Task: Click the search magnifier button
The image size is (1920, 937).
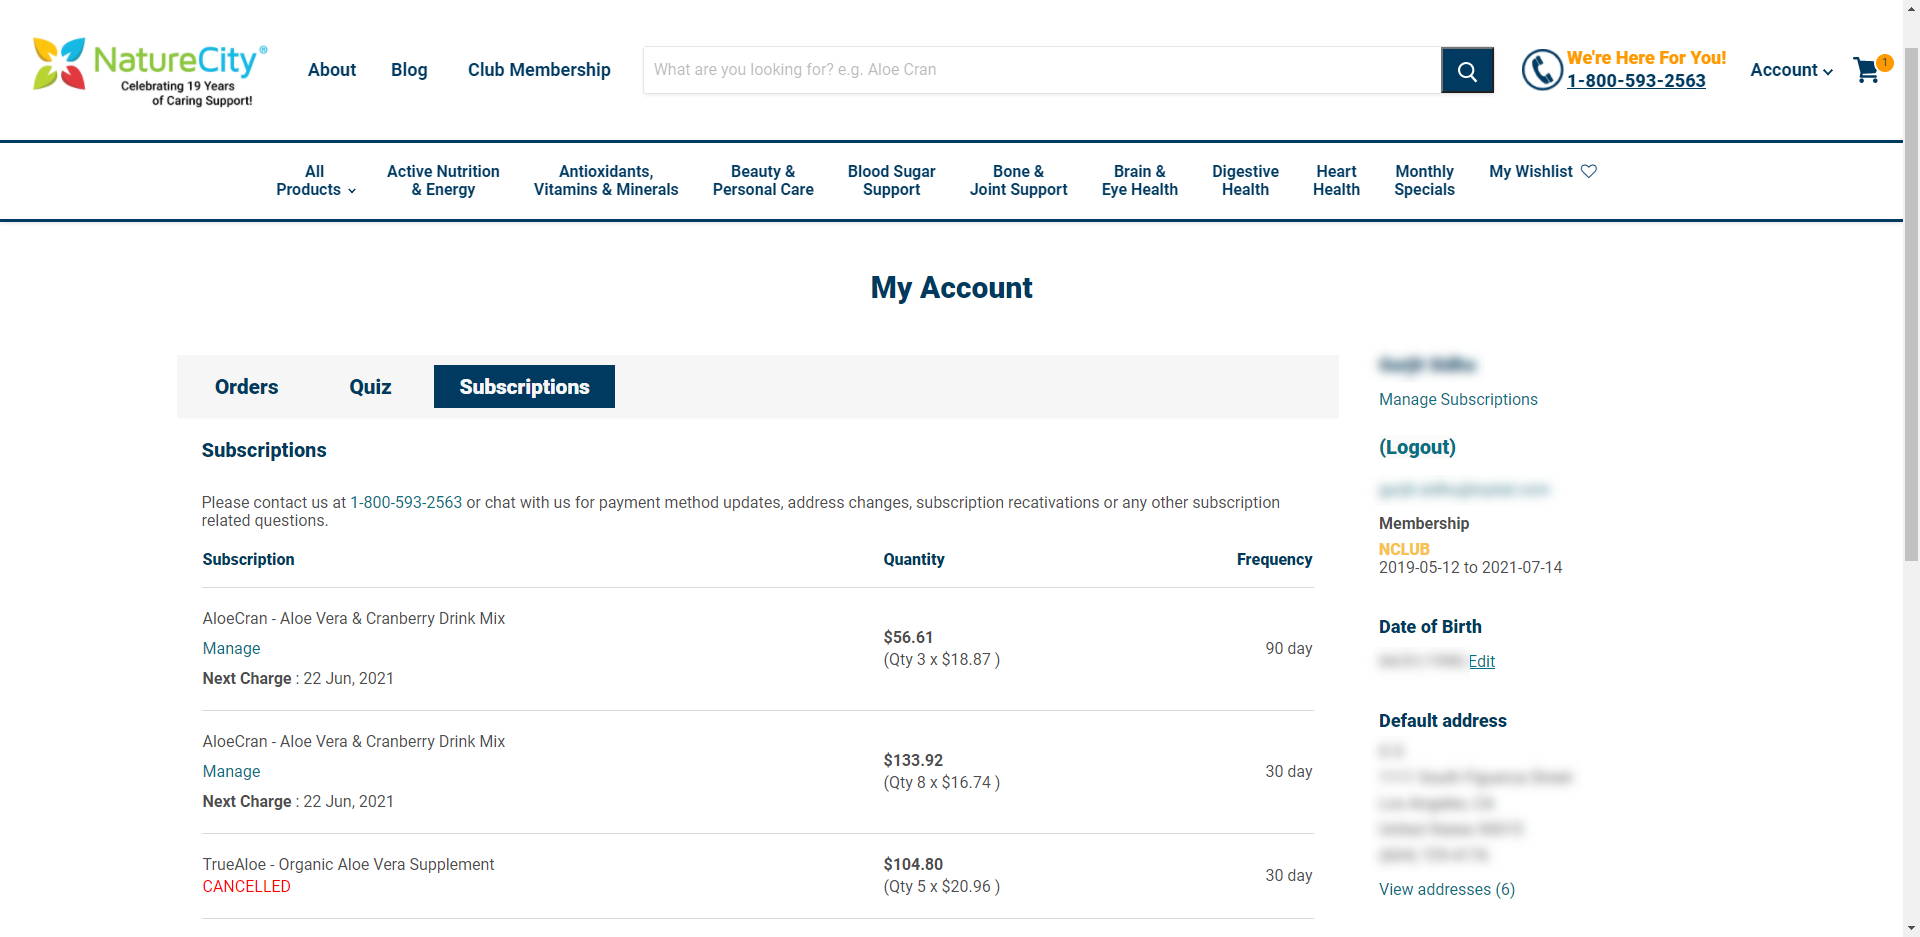Action: tap(1467, 70)
